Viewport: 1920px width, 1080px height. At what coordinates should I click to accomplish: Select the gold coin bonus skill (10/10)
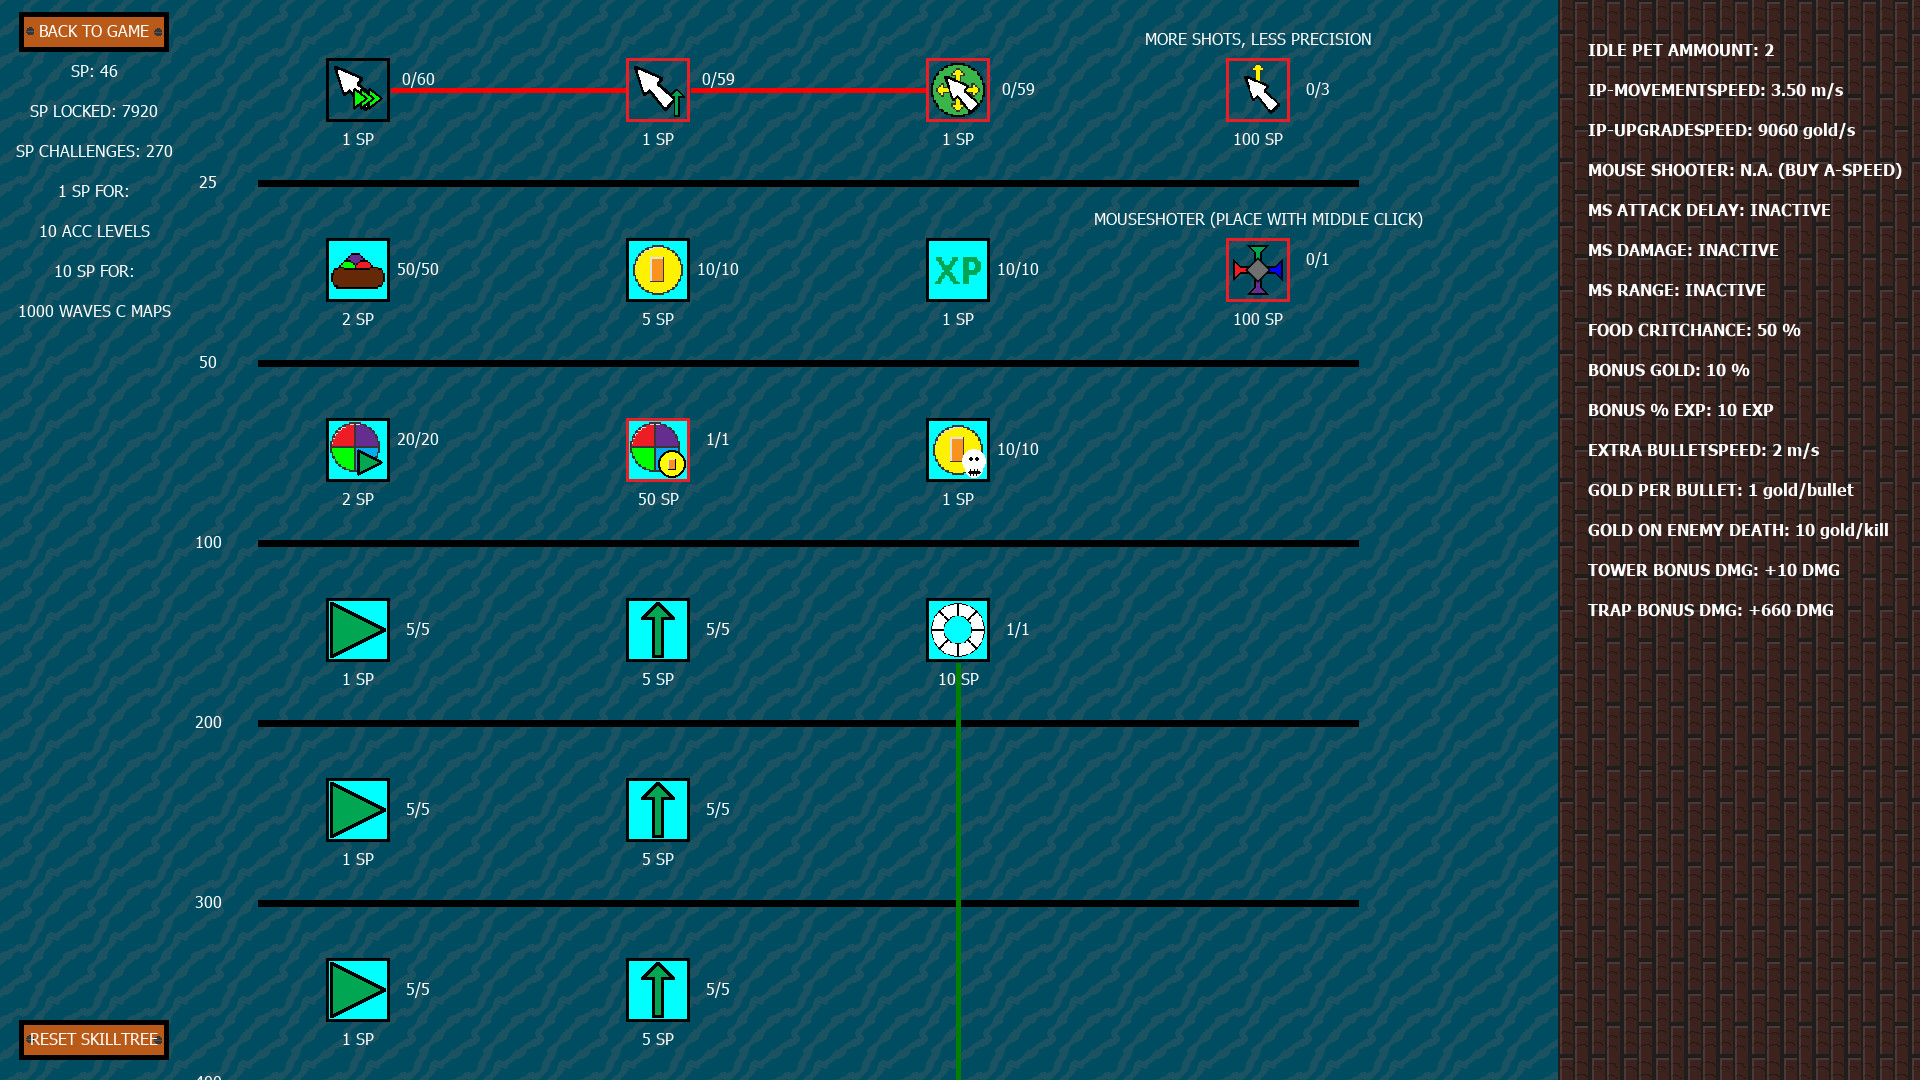tap(657, 269)
